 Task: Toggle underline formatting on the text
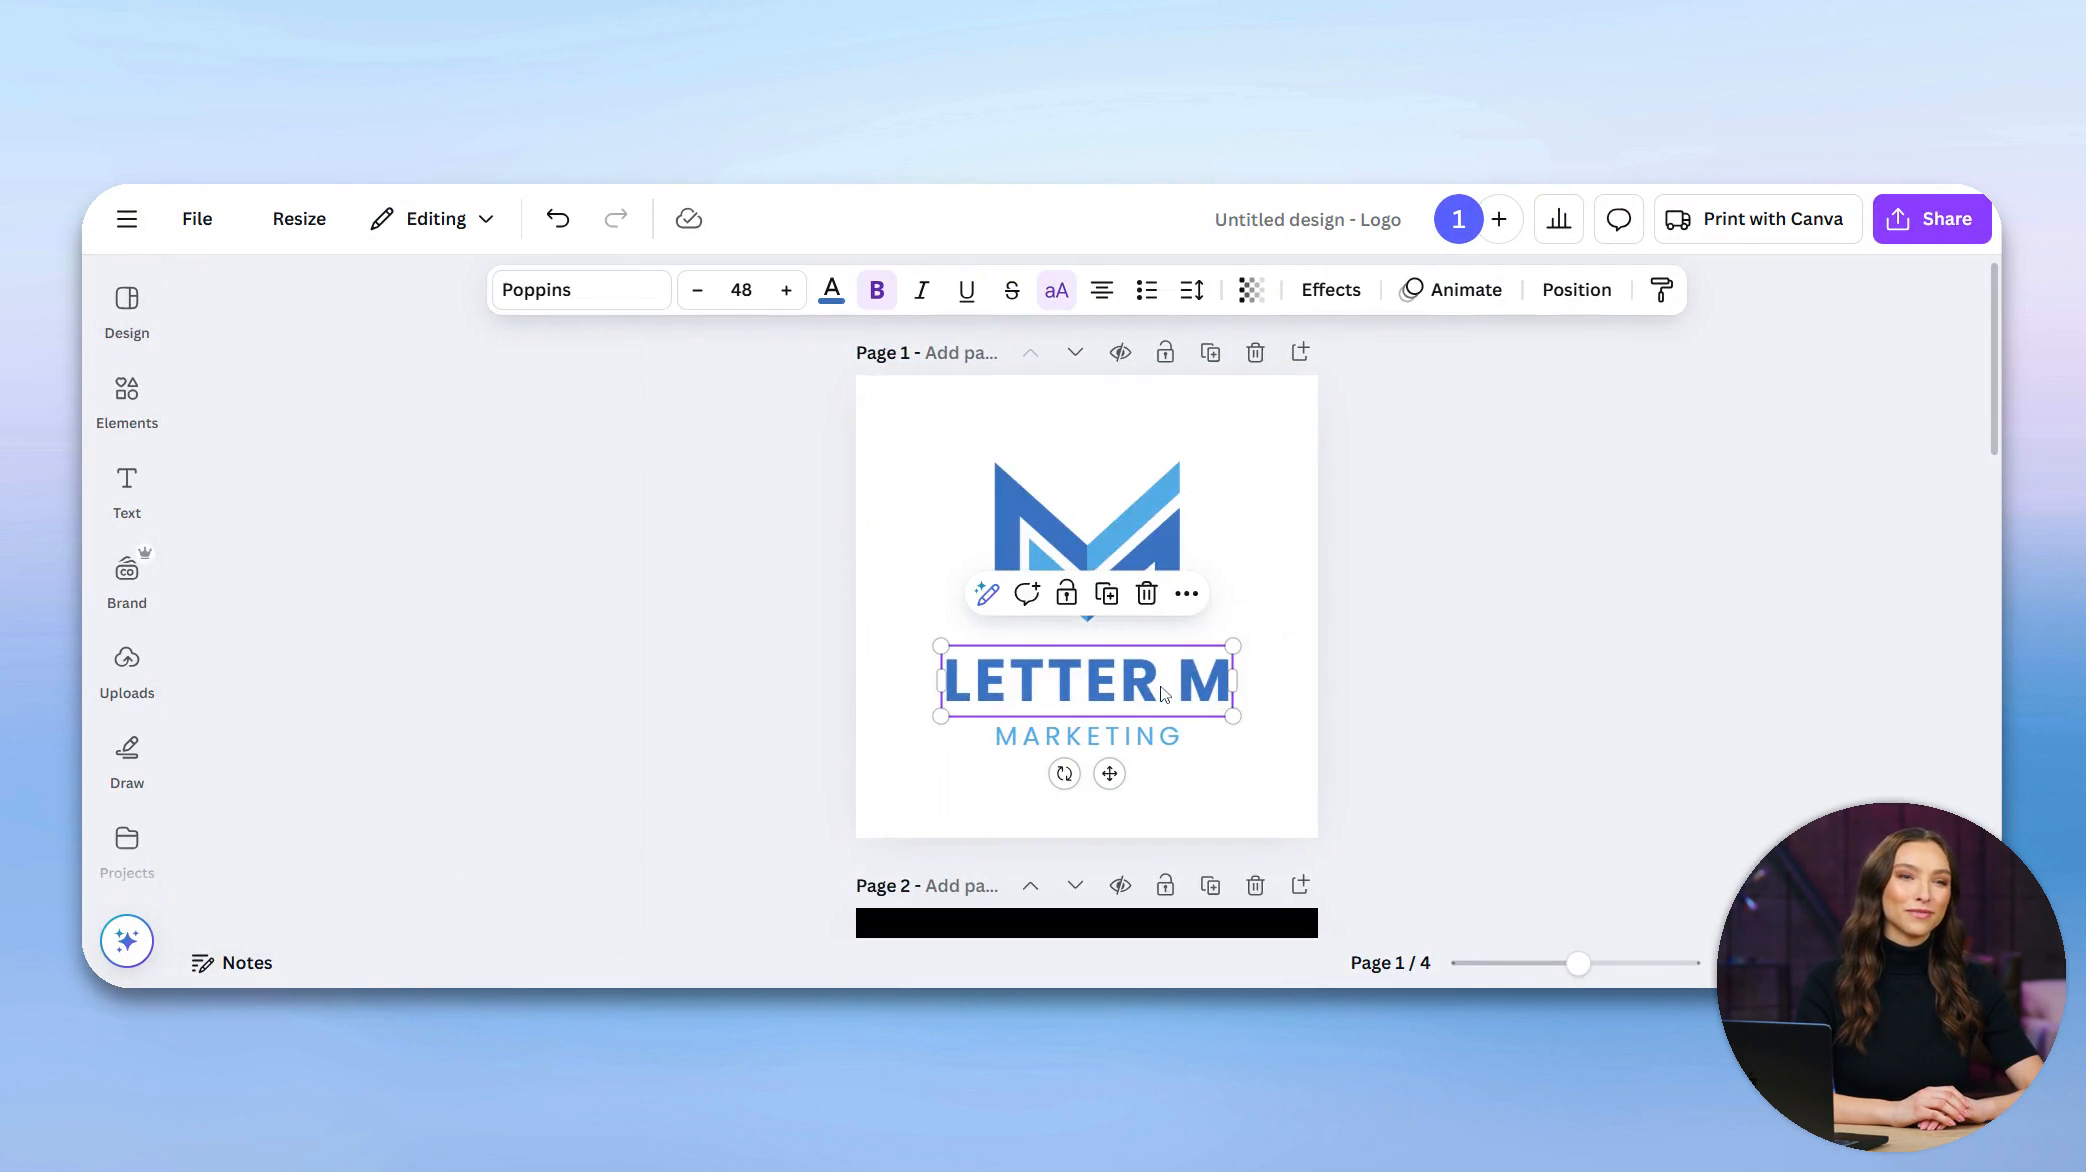tap(965, 290)
